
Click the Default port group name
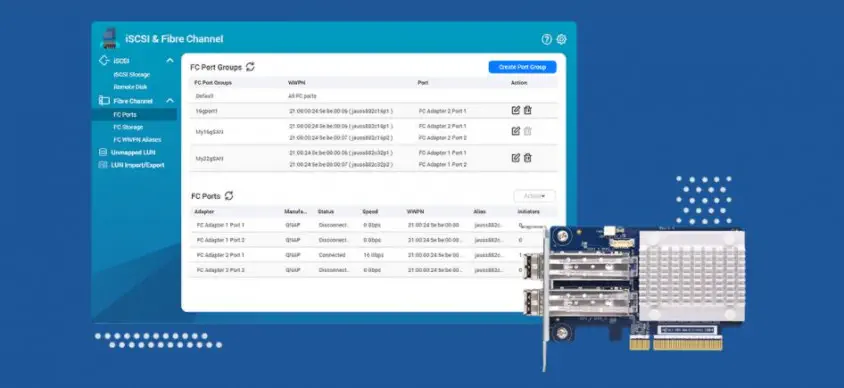click(205, 96)
